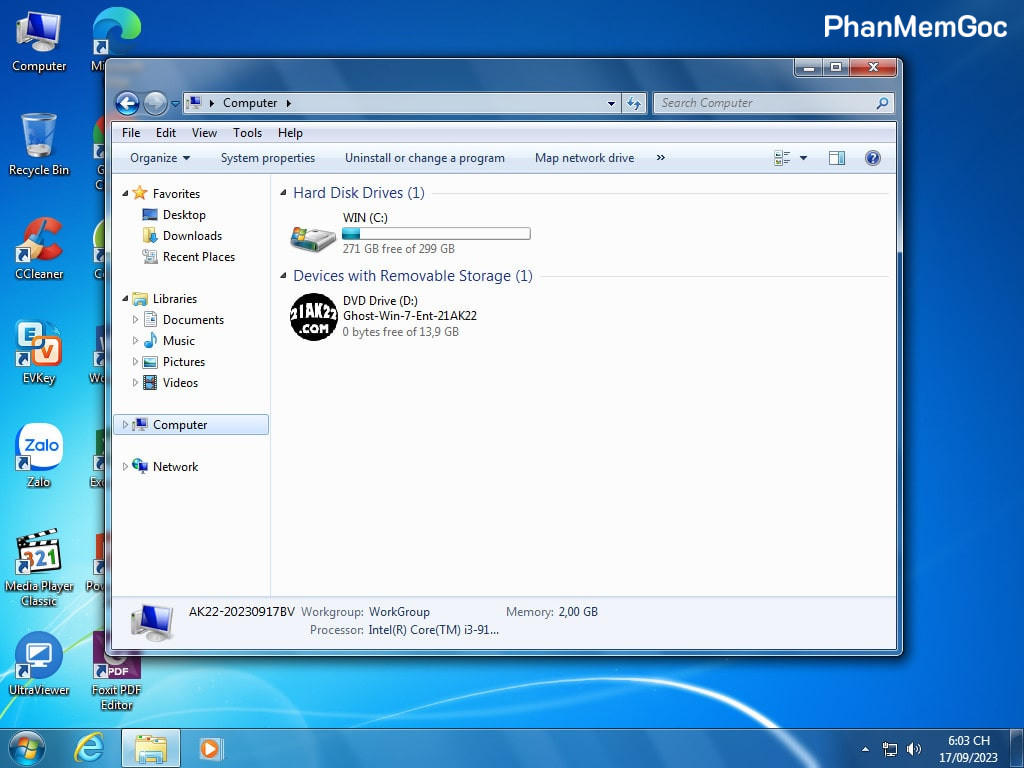Expand the Documents library tree node
This screenshot has height=768, width=1024.
[x=136, y=320]
